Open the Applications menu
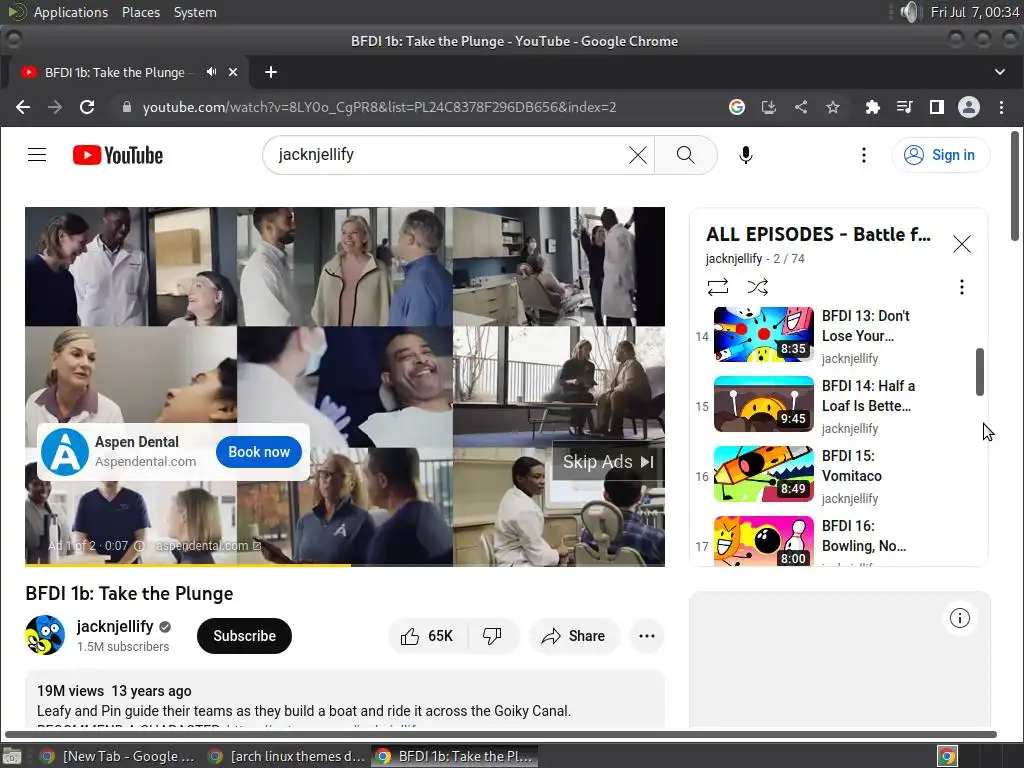1024x768 pixels. [71, 12]
